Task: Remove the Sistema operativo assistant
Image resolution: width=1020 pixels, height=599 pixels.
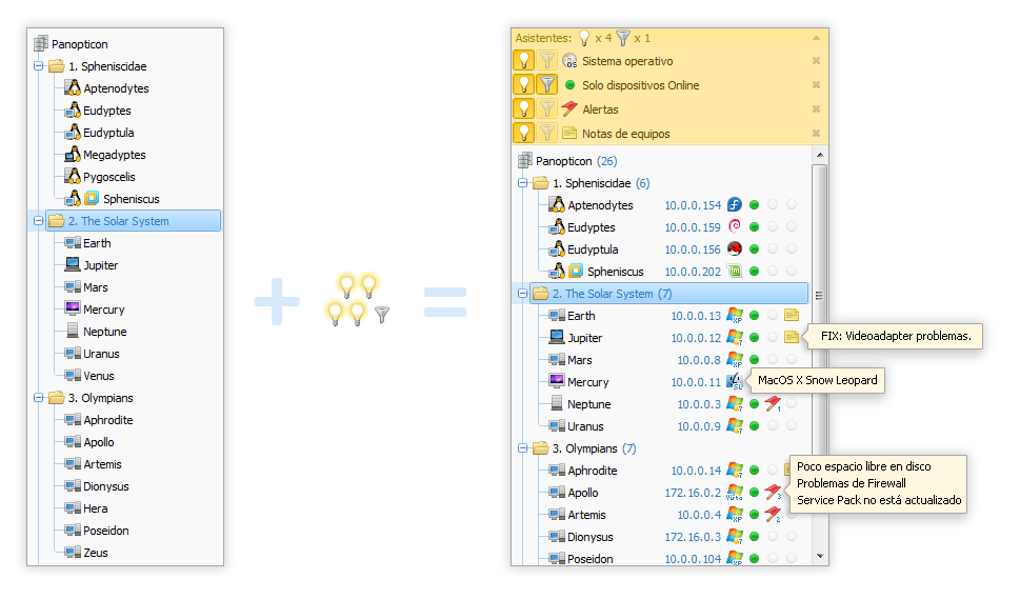Action: 816,60
